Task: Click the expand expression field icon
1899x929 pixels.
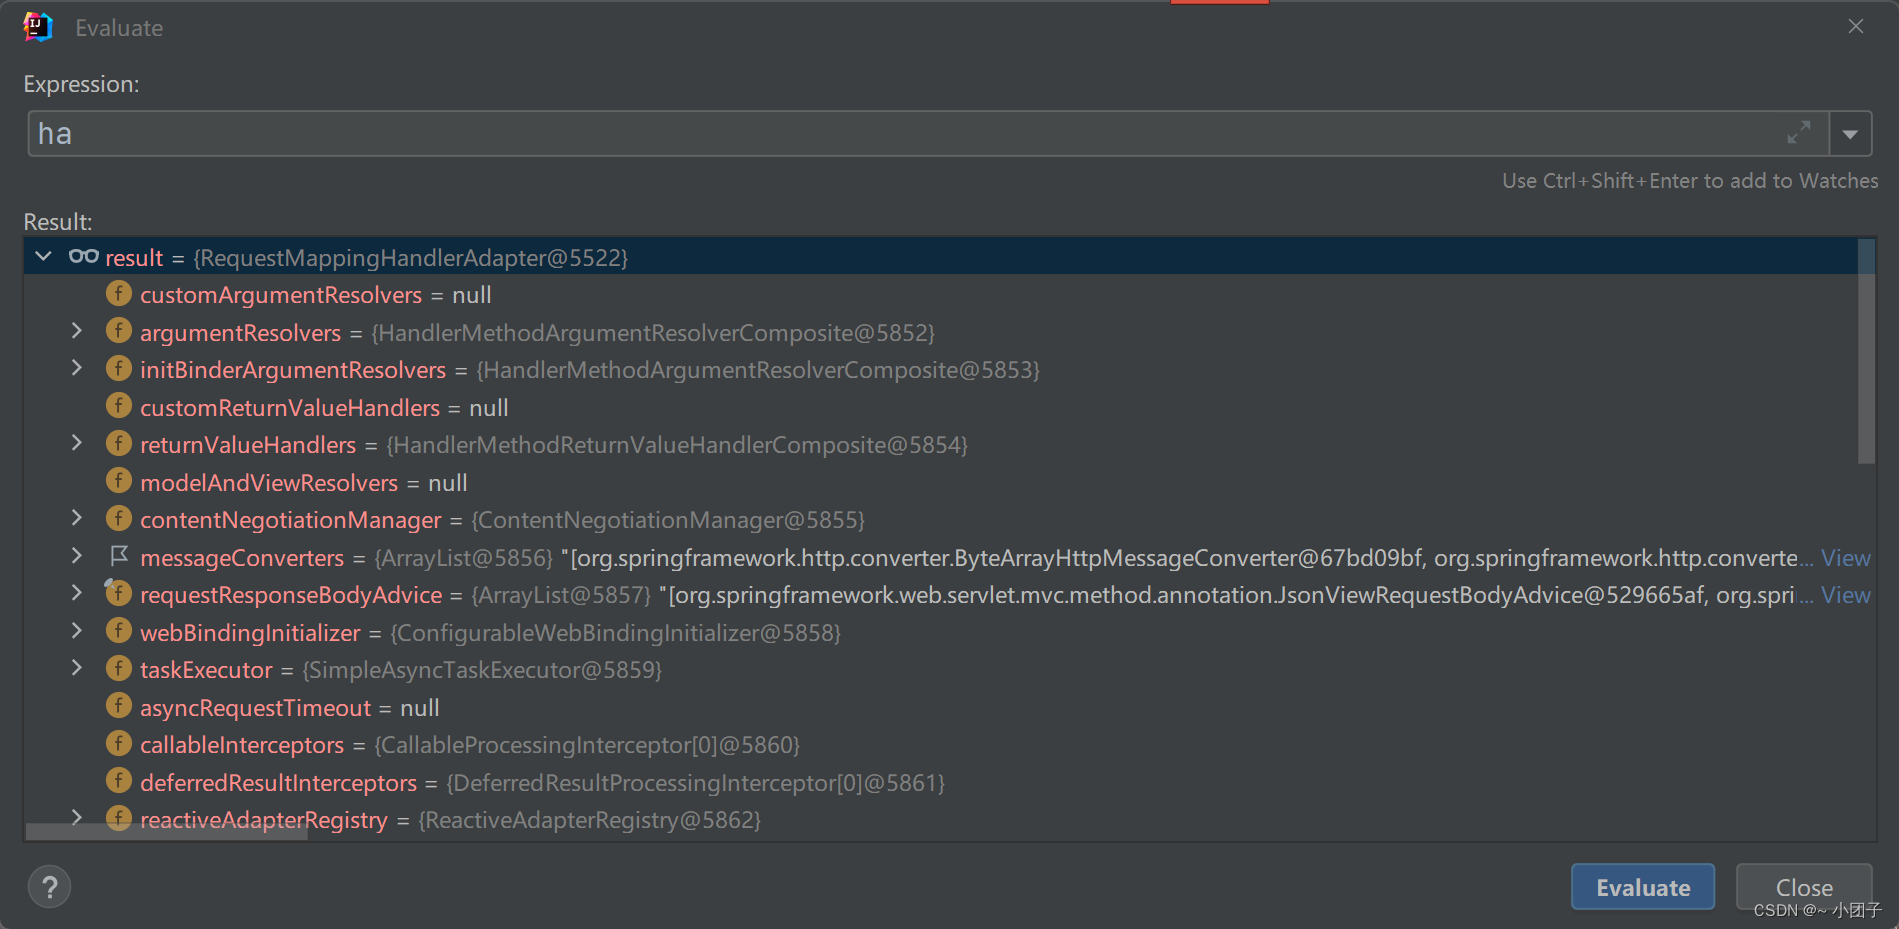Action: tap(1799, 133)
